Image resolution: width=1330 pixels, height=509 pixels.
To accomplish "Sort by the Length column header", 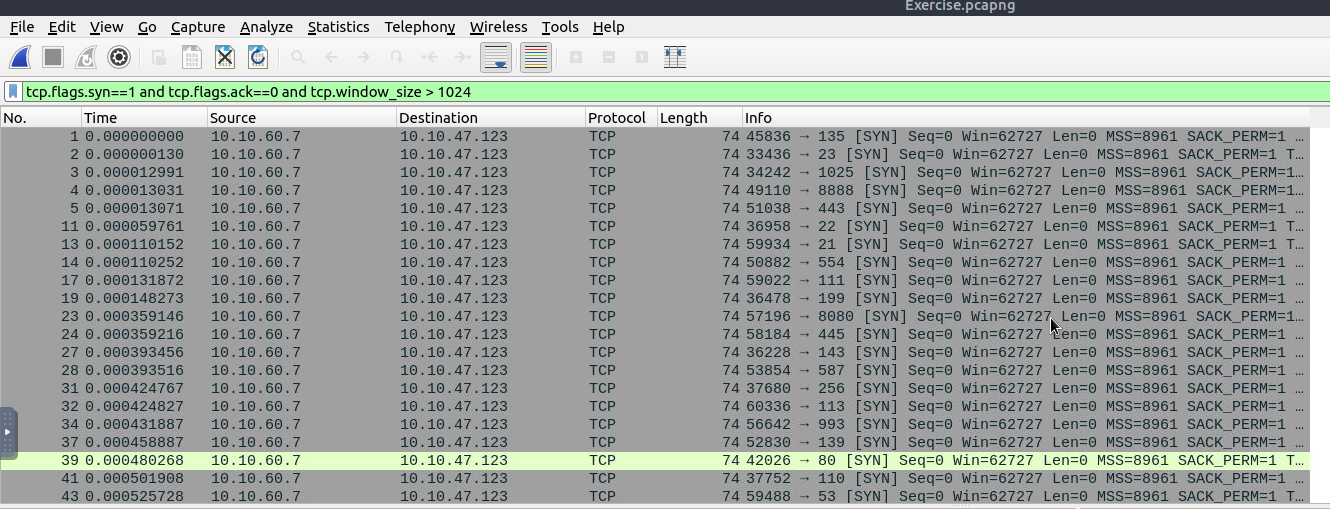I will coord(699,118).
